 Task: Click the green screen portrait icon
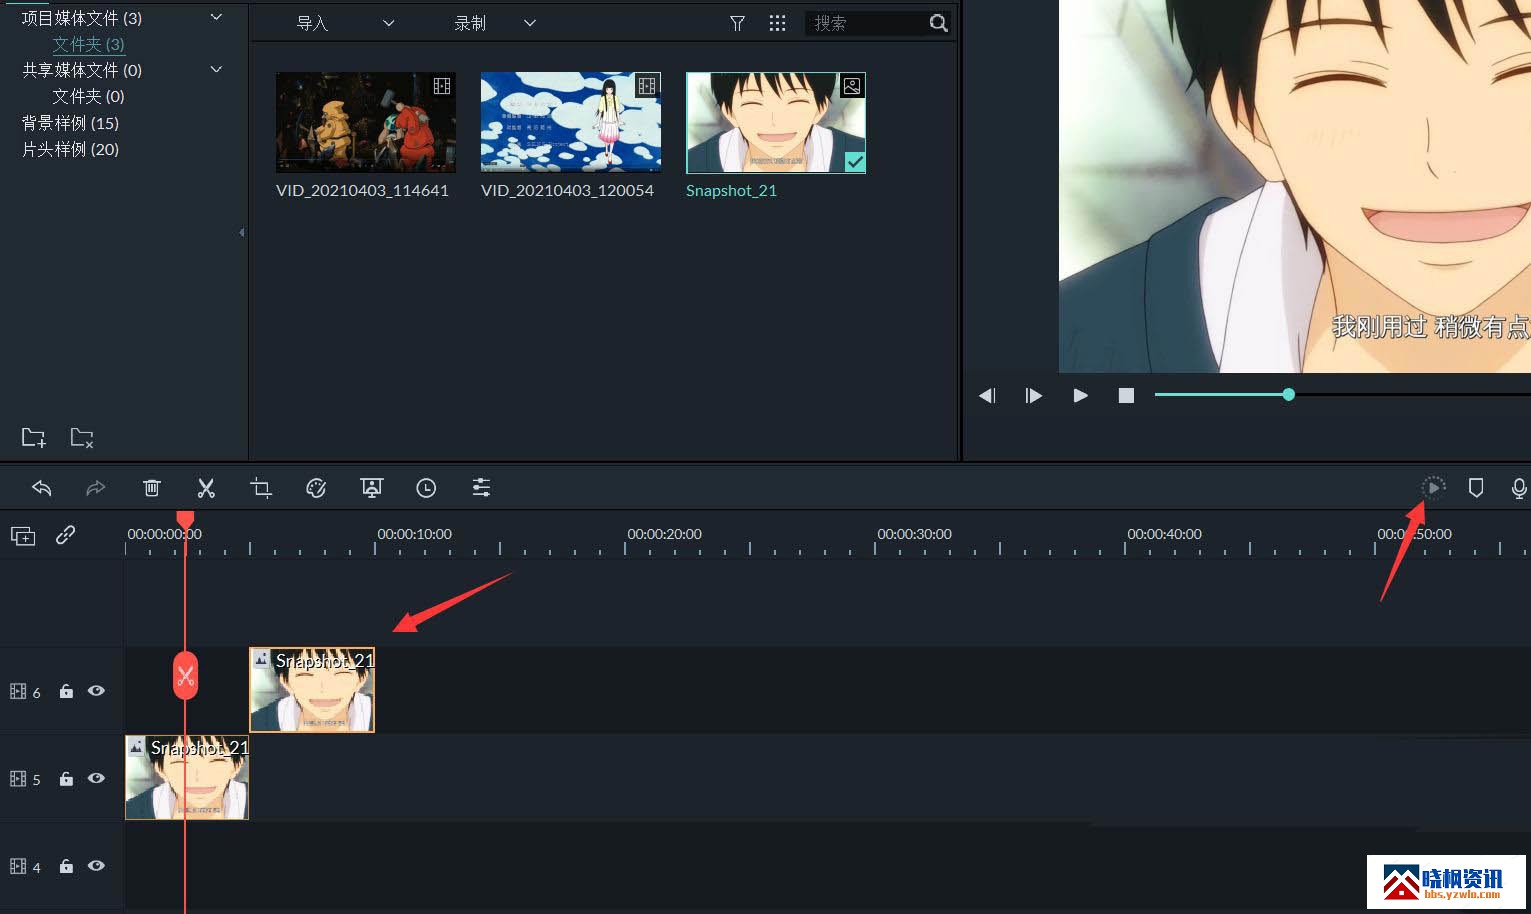click(371, 488)
